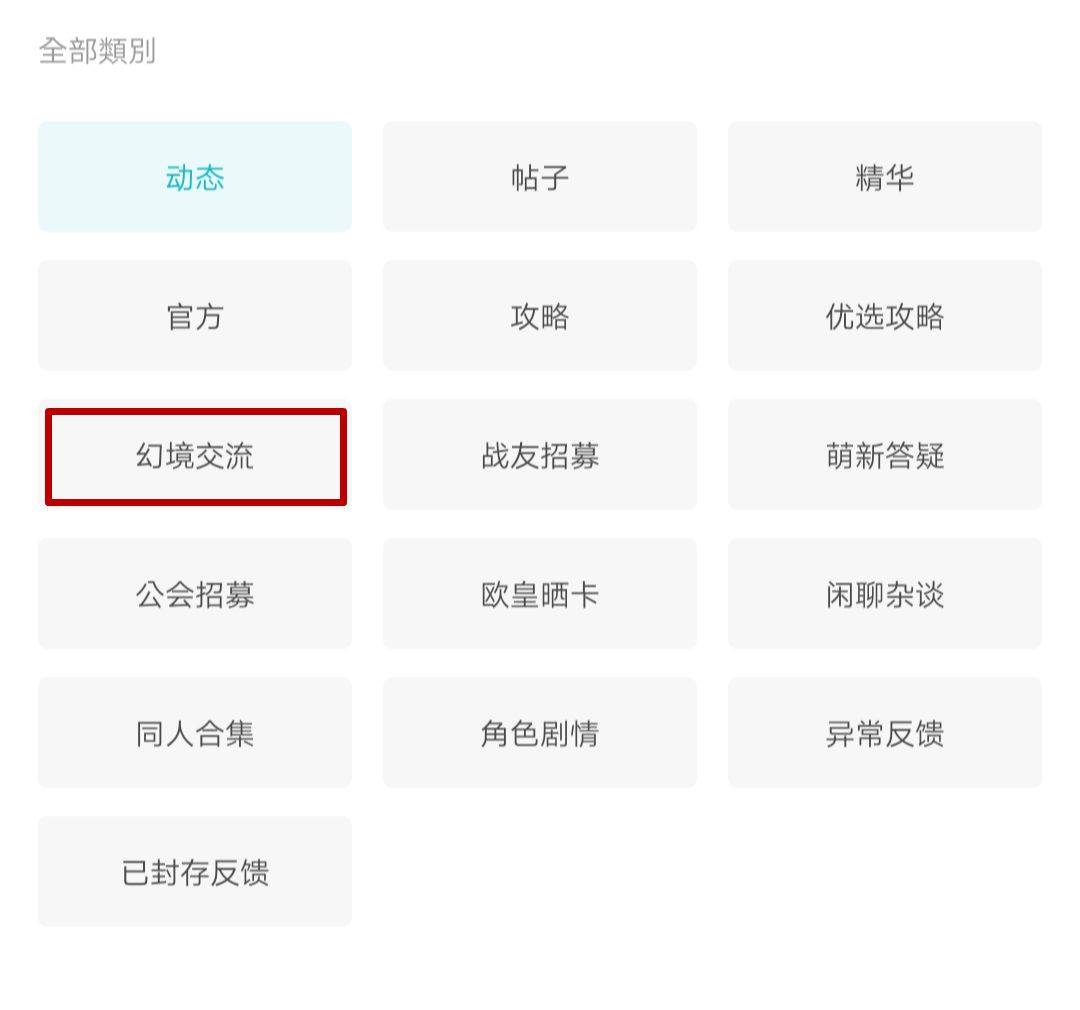
Task: Choose the 幻境交流 category
Action: pos(195,456)
